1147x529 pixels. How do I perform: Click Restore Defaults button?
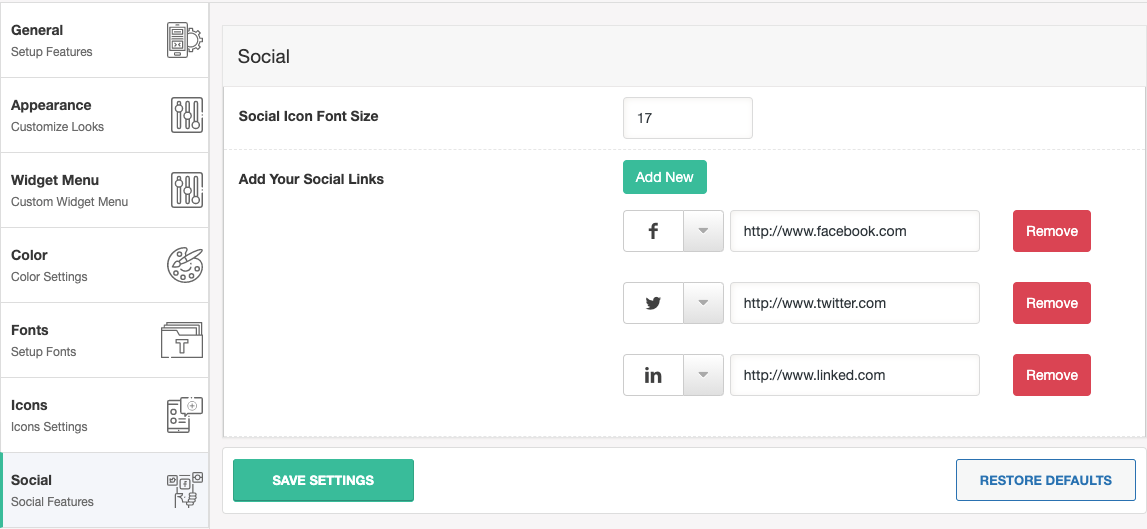[x=1045, y=480]
